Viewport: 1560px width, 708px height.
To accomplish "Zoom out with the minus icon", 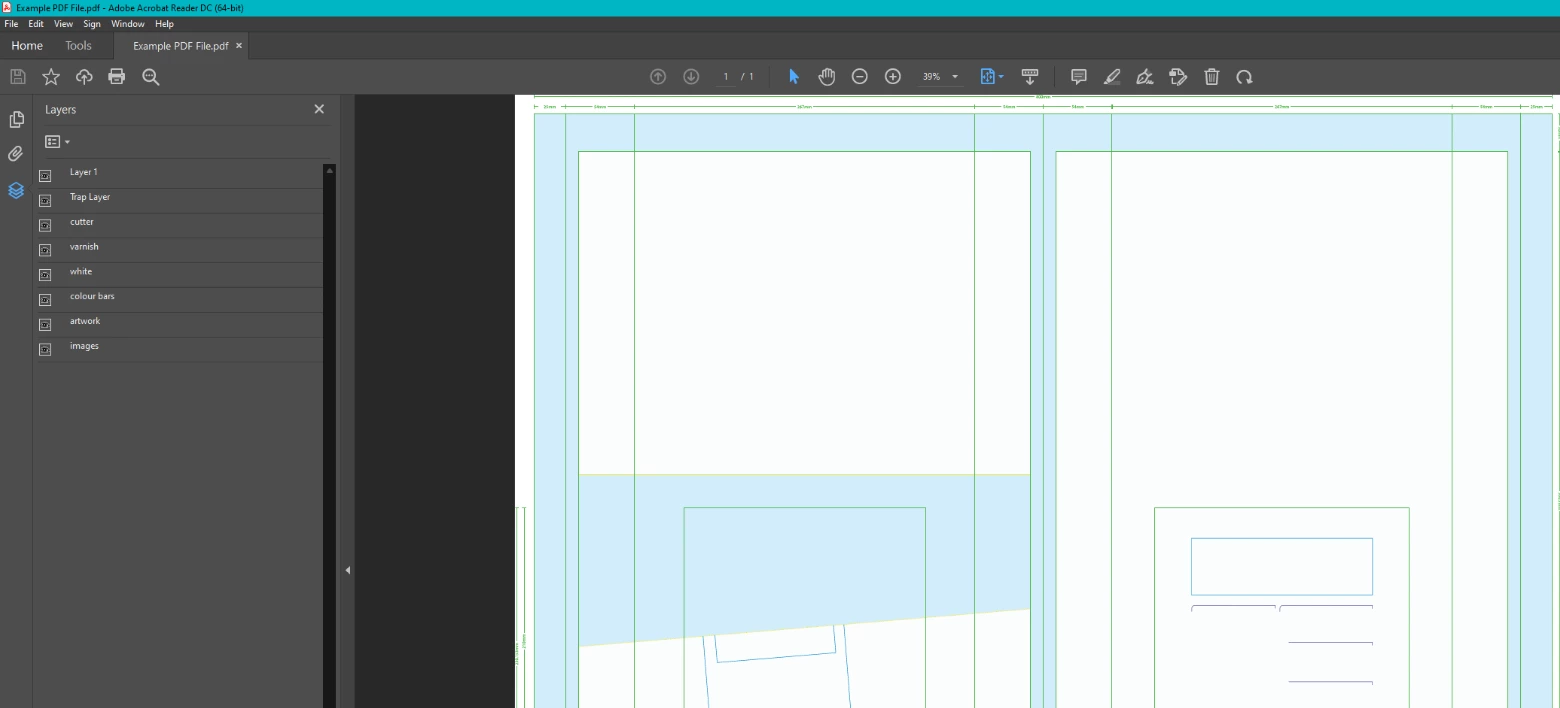I will (x=860, y=77).
